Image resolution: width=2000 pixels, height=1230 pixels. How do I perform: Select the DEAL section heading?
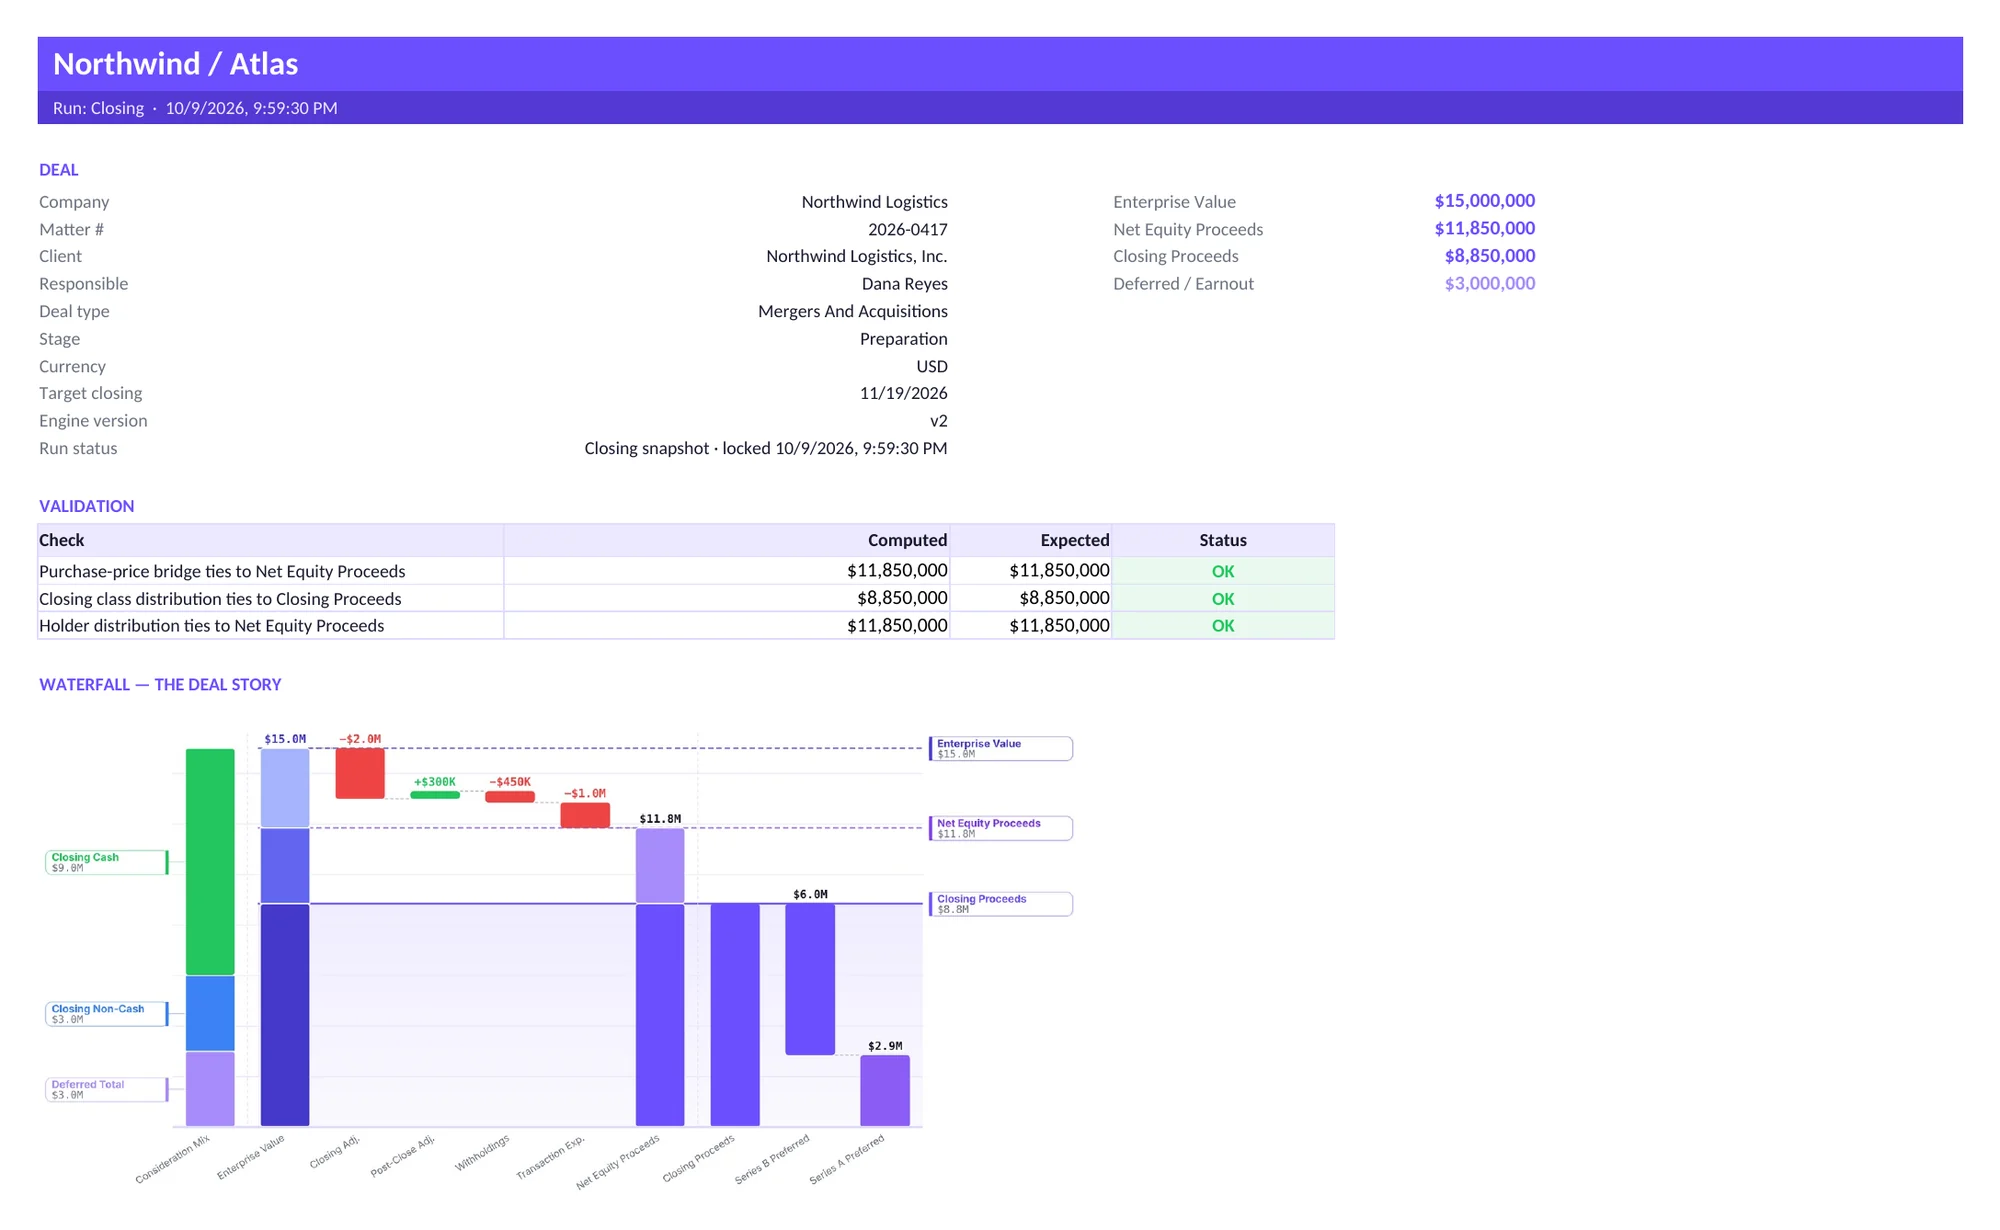pos(59,170)
